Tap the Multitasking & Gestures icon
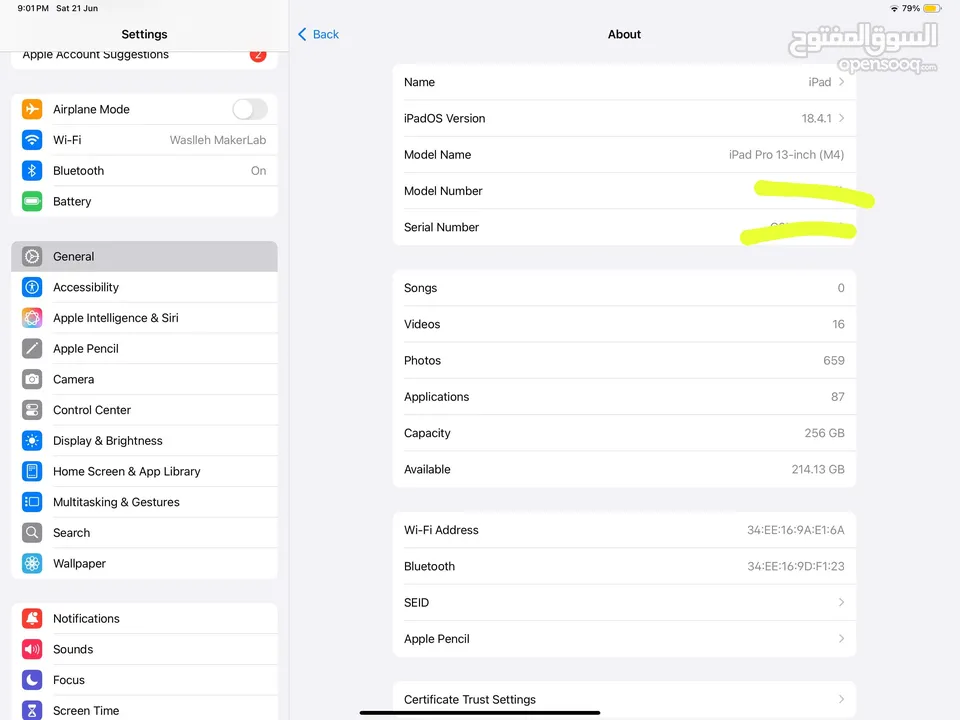960x720 pixels. click(32, 502)
